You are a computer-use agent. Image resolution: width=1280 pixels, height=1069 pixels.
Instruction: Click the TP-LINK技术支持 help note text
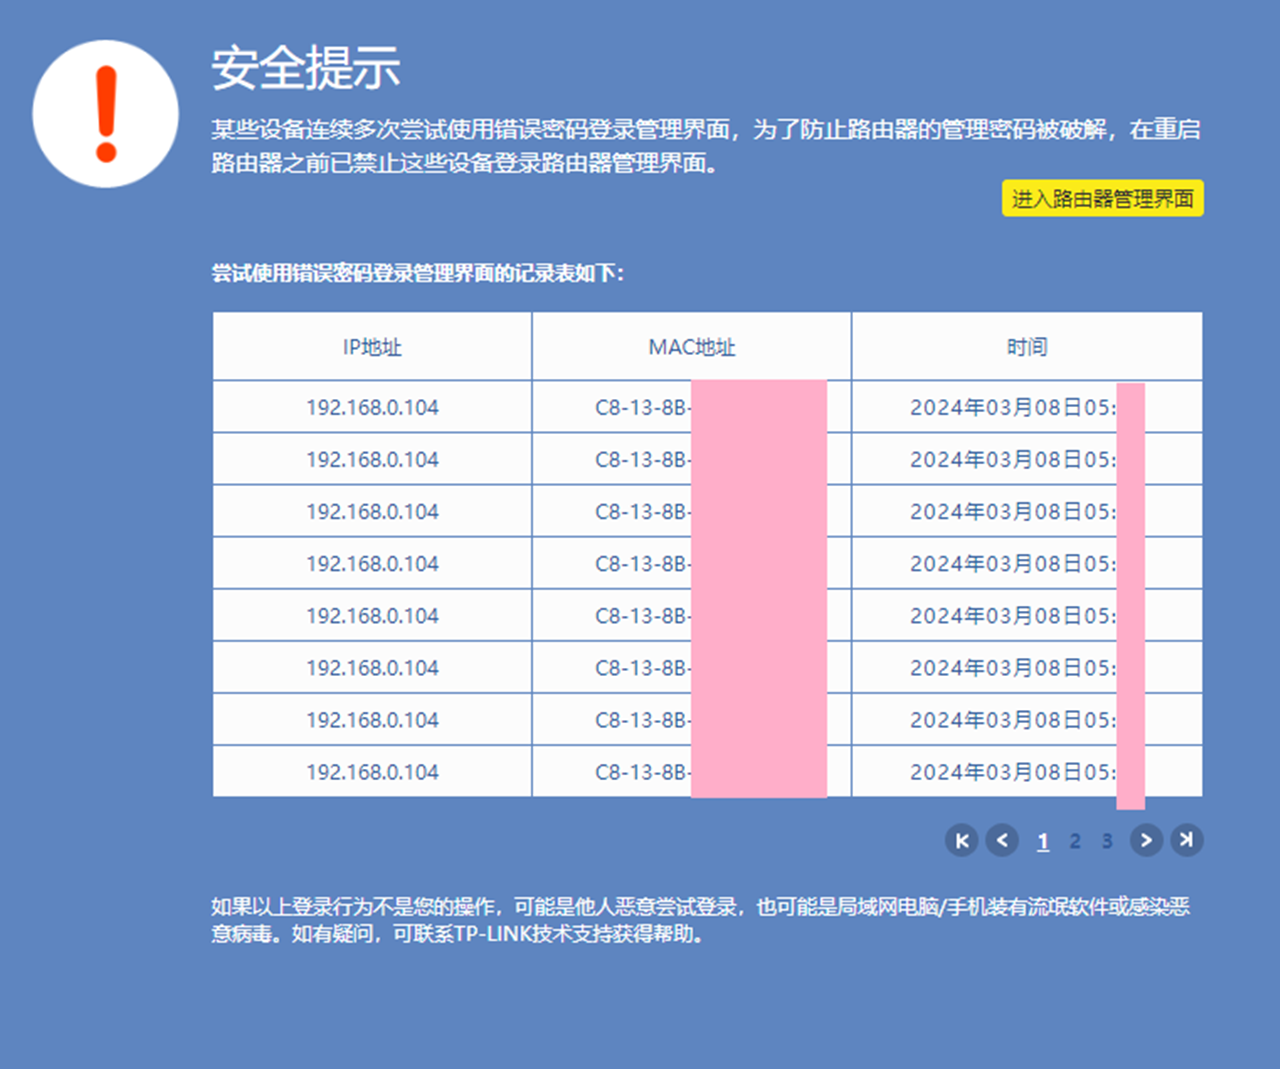700,920
